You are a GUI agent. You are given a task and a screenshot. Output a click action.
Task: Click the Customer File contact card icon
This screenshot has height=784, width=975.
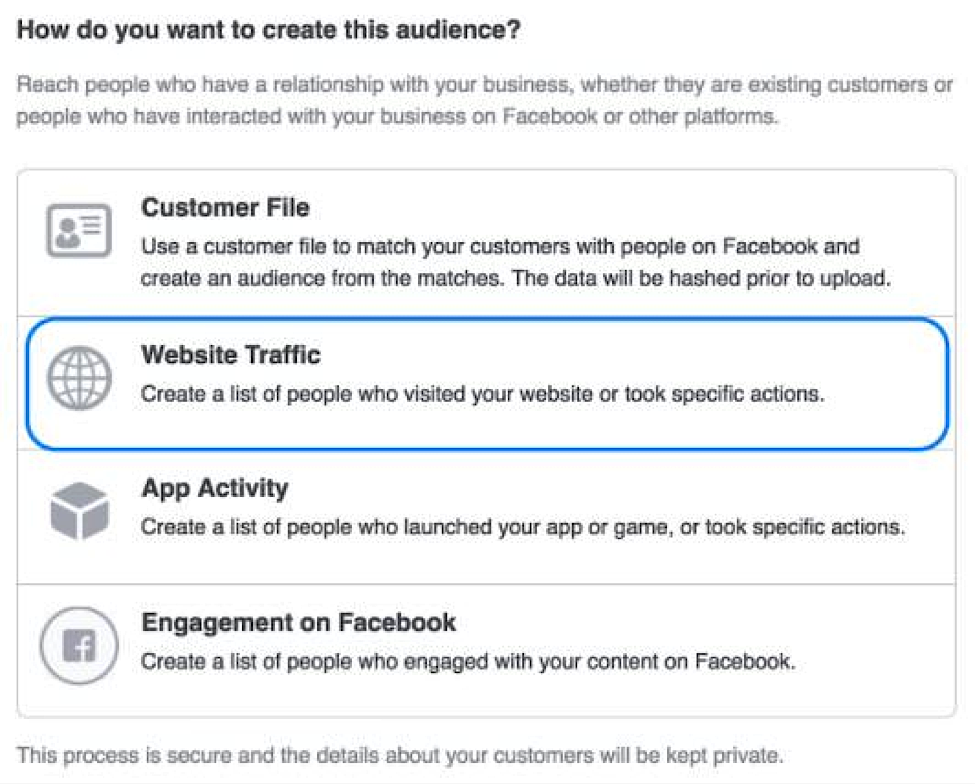(x=79, y=230)
